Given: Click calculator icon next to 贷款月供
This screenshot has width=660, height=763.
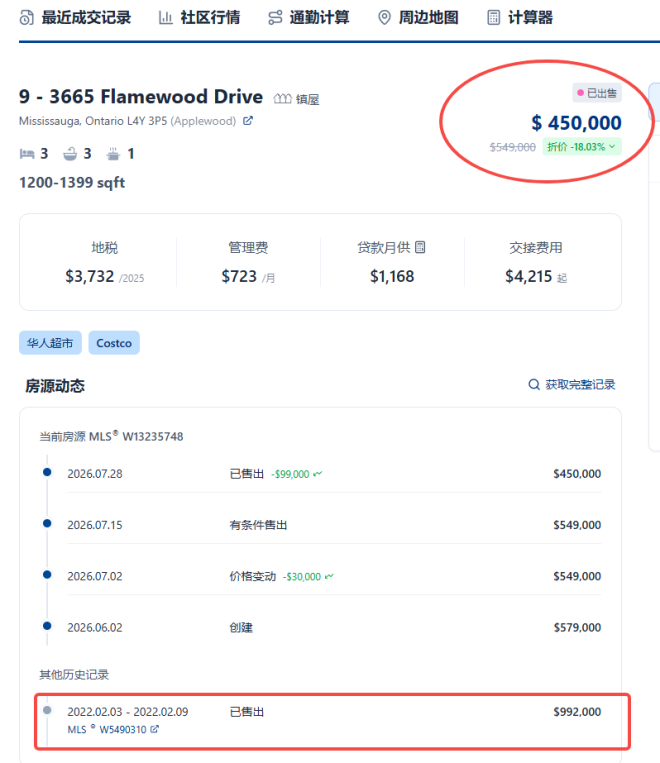Looking at the screenshot, I should 420,247.
